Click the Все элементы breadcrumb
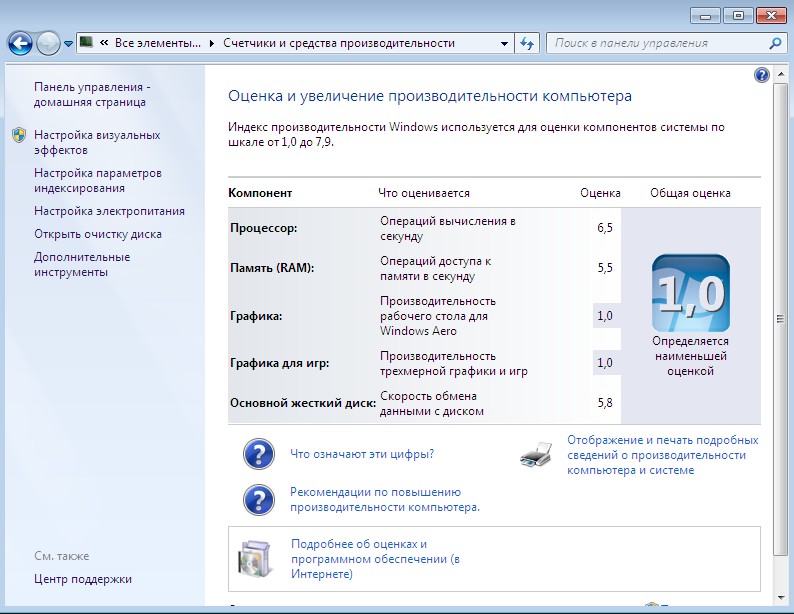 click(x=157, y=43)
